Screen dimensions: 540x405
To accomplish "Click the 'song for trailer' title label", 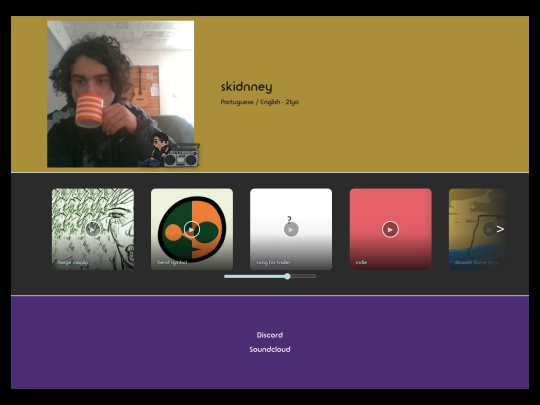I will coord(273,262).
